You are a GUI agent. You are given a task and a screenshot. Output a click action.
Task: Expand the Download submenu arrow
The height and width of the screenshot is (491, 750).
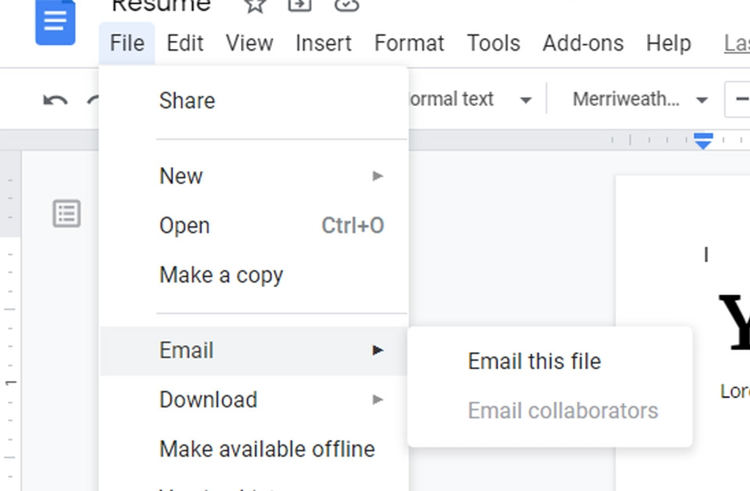[377, 400]
